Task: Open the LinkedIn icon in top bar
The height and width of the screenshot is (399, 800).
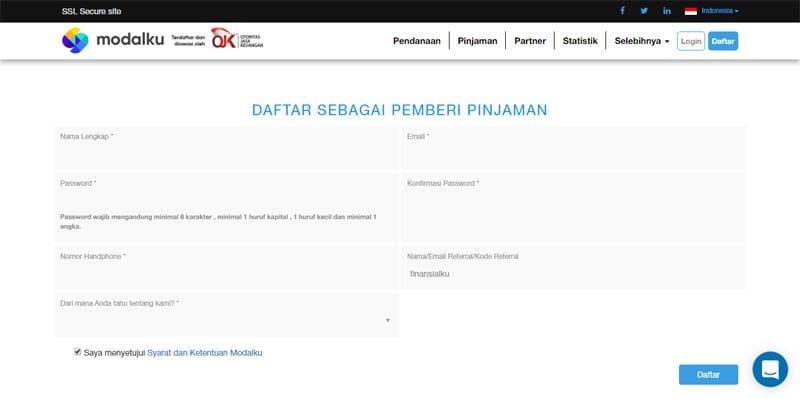Action: pos(666,11)
